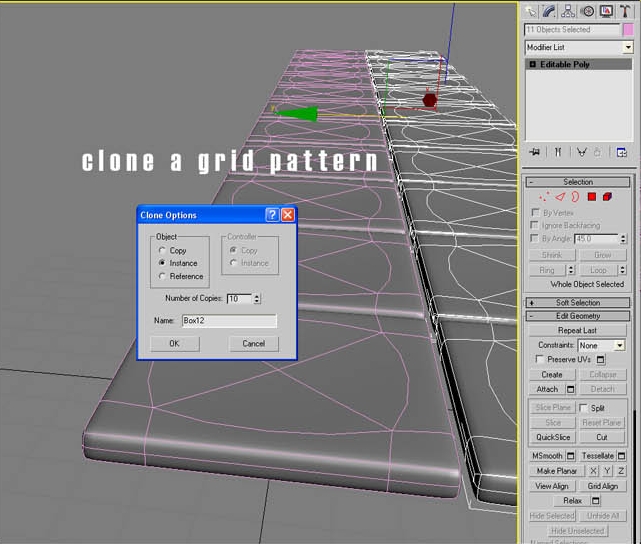Image resolution: width=641 pixels, height=544 pixels.
Task: Collapse the Selection rollout
Action: 578,182
